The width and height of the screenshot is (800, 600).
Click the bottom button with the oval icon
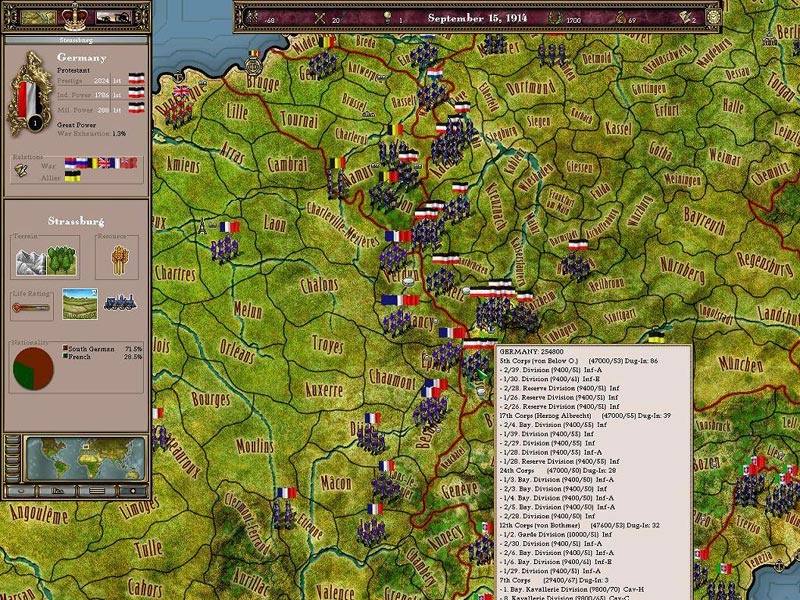pos(20,491)
